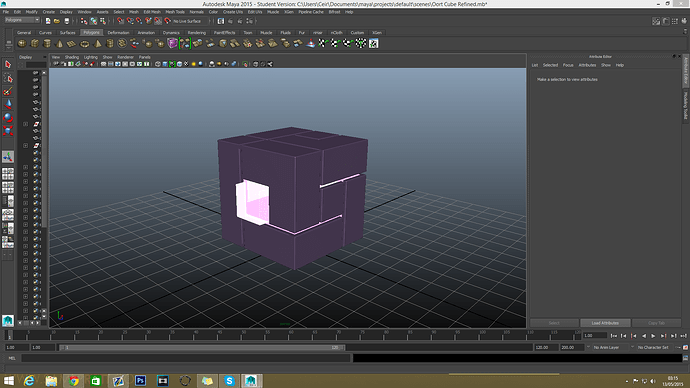This screenshot has height=388, width=690.
Task: Click the playback range slider bar
Action: [202, 347]
